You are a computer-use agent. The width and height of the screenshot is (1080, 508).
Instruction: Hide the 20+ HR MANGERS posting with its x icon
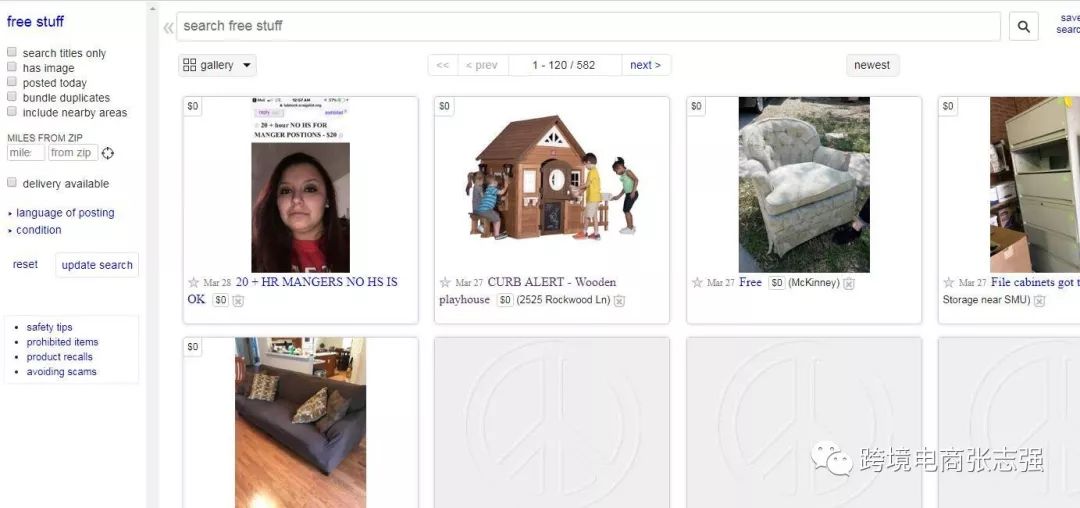coord(238,300)
